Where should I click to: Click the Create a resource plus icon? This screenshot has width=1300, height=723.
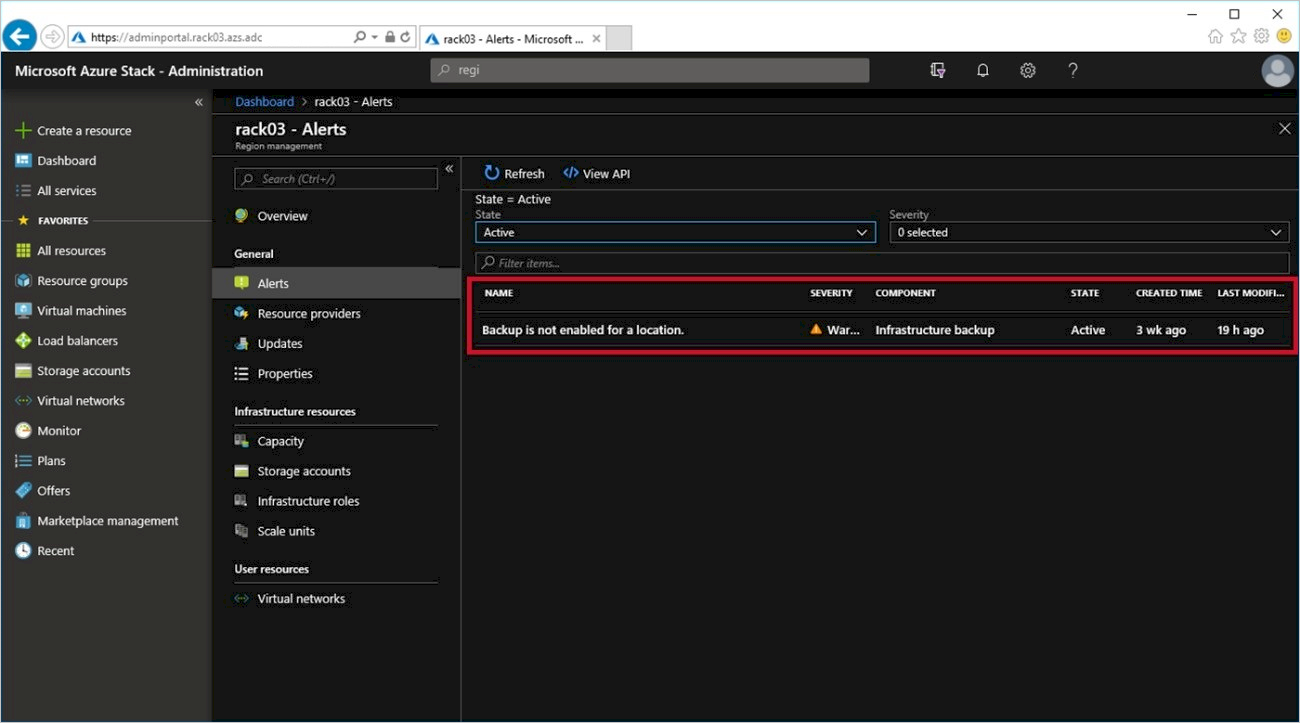[x=23, y=131]
